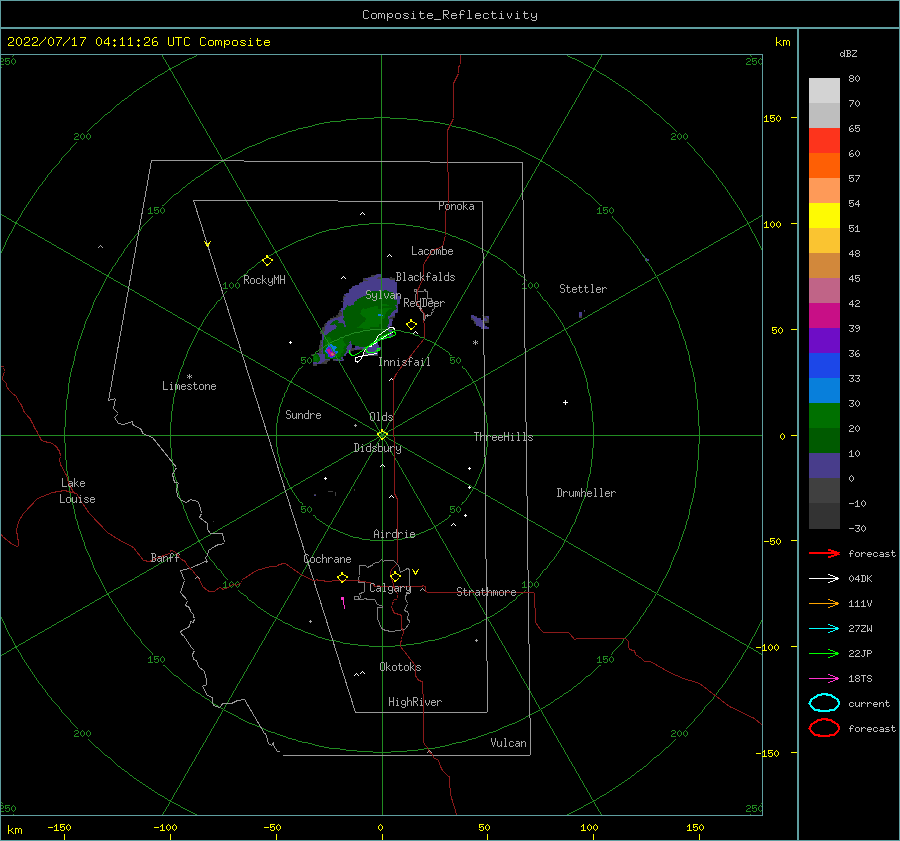Image resolution: width=900 pixels, height=841 pixels.
Task: Click the yellow diamond marker beside RedDeer
Action: [x=412, y=325]
